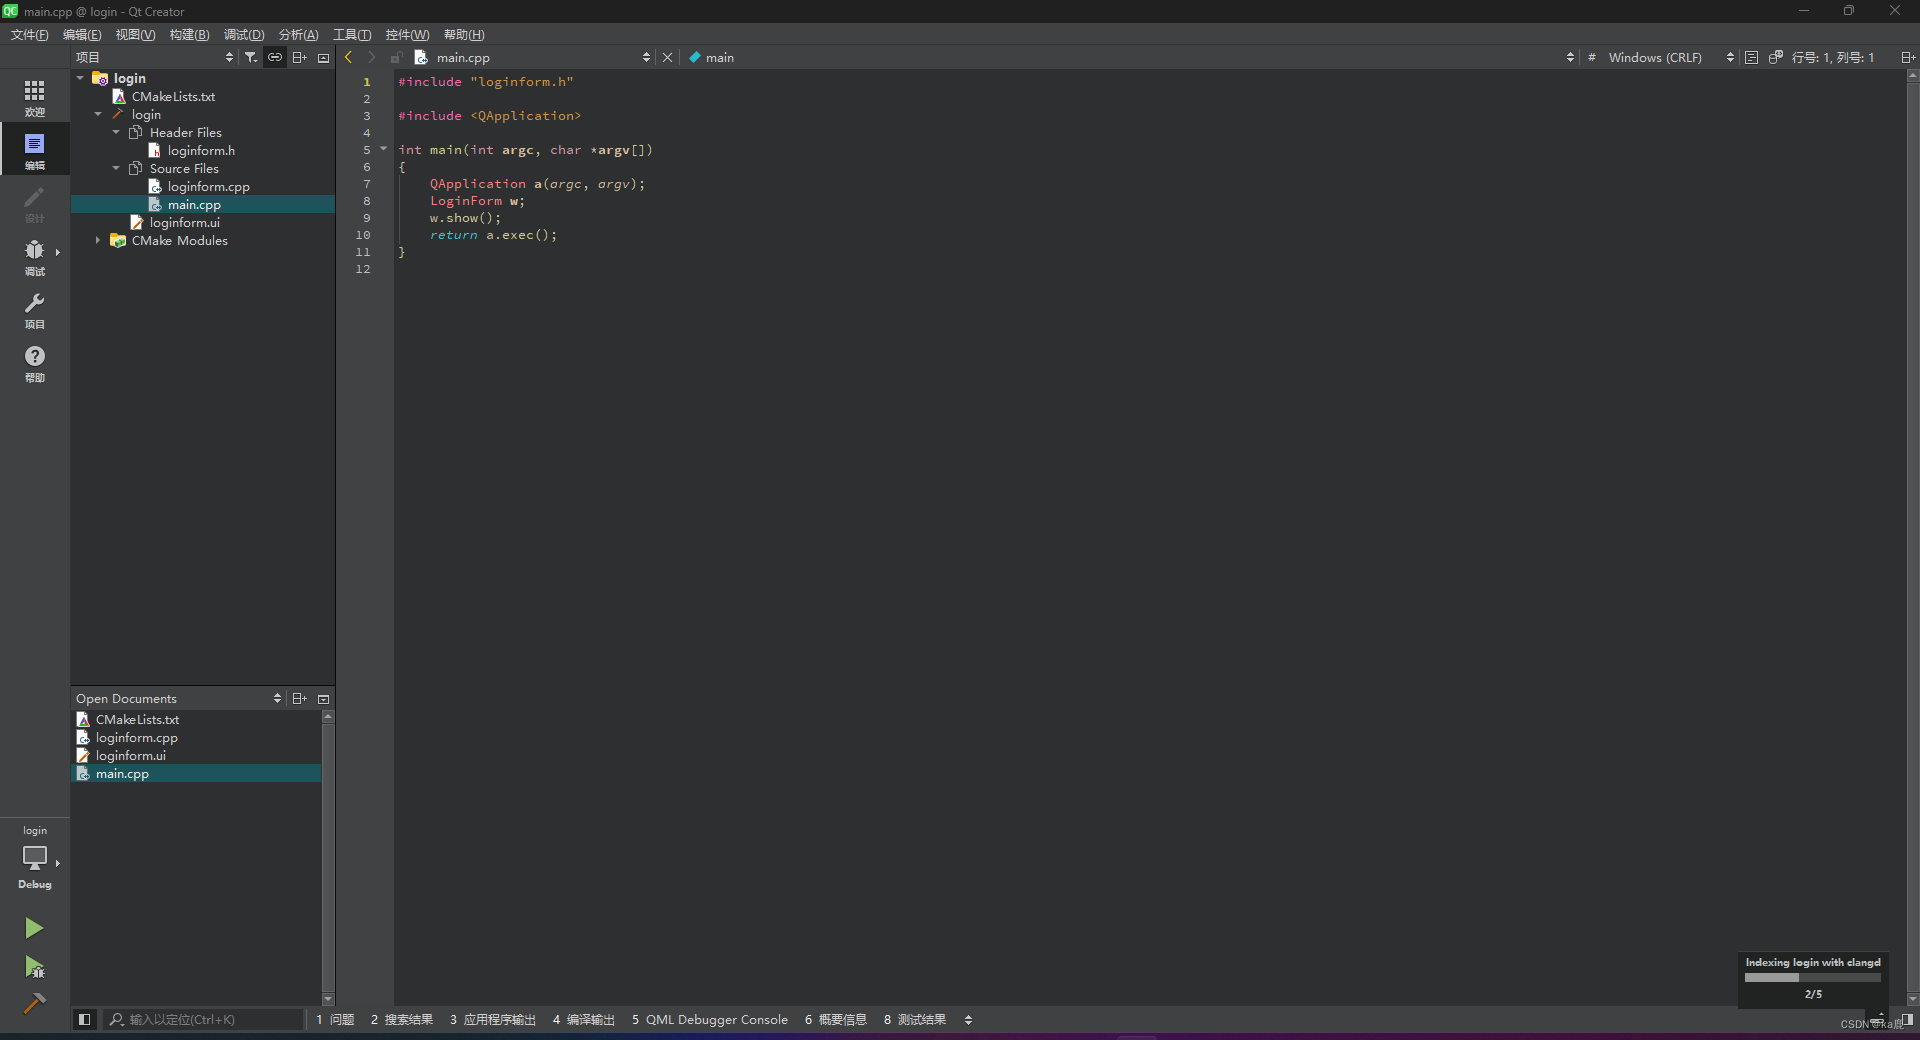Split the Open Documents panel

[x=299, y=698]
